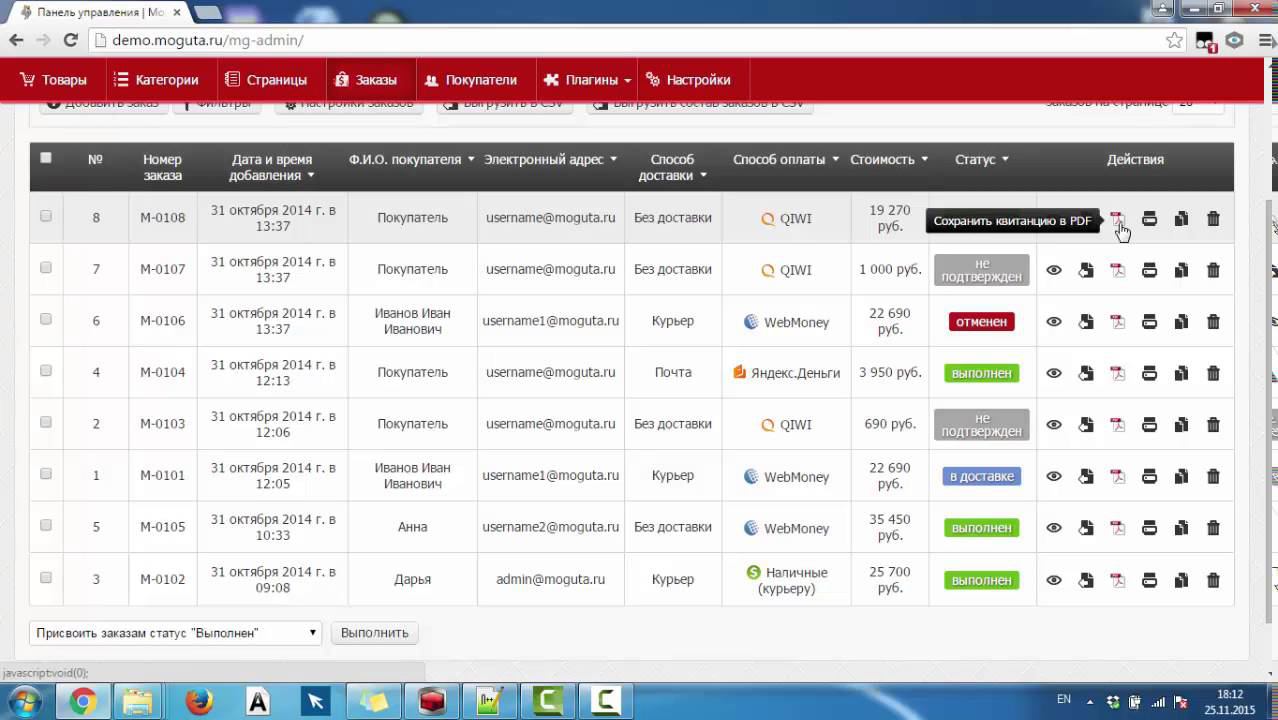Viewport: 1278px width, 720px height.
Task: Sort by Статус column
Action: click(x=981, y=159)
